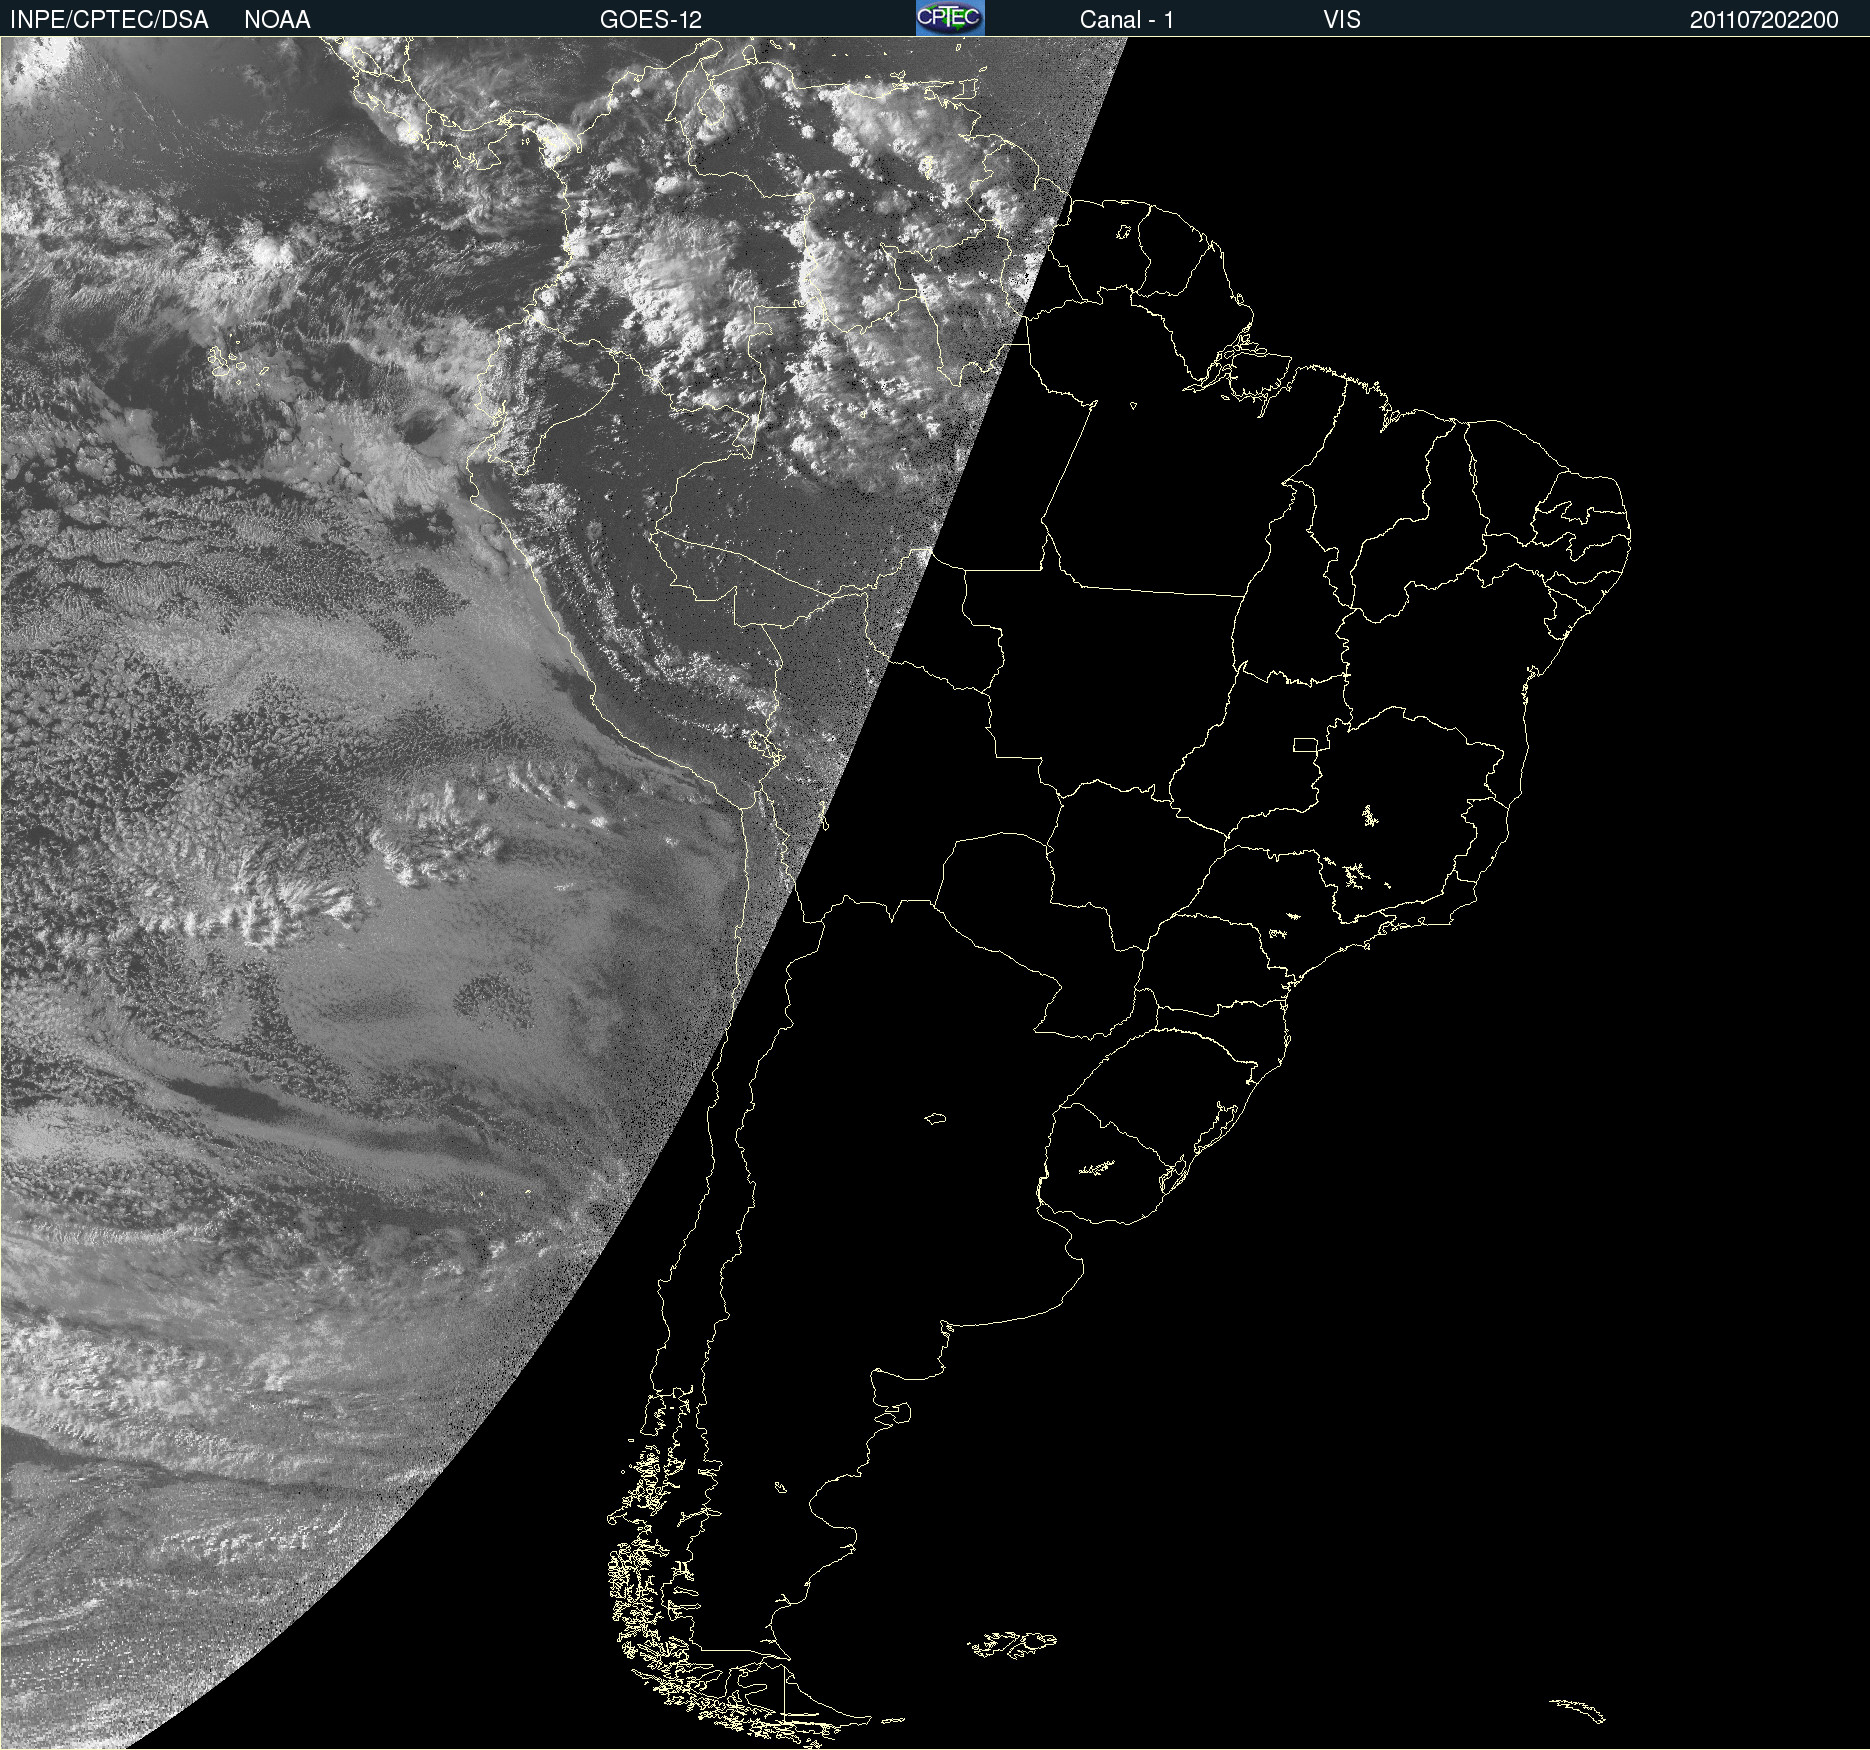Screen dimensions: 1870x1750
Task: Click the CPTEC logo in the header
Action: pyautogui.click(x=950, y=18)
